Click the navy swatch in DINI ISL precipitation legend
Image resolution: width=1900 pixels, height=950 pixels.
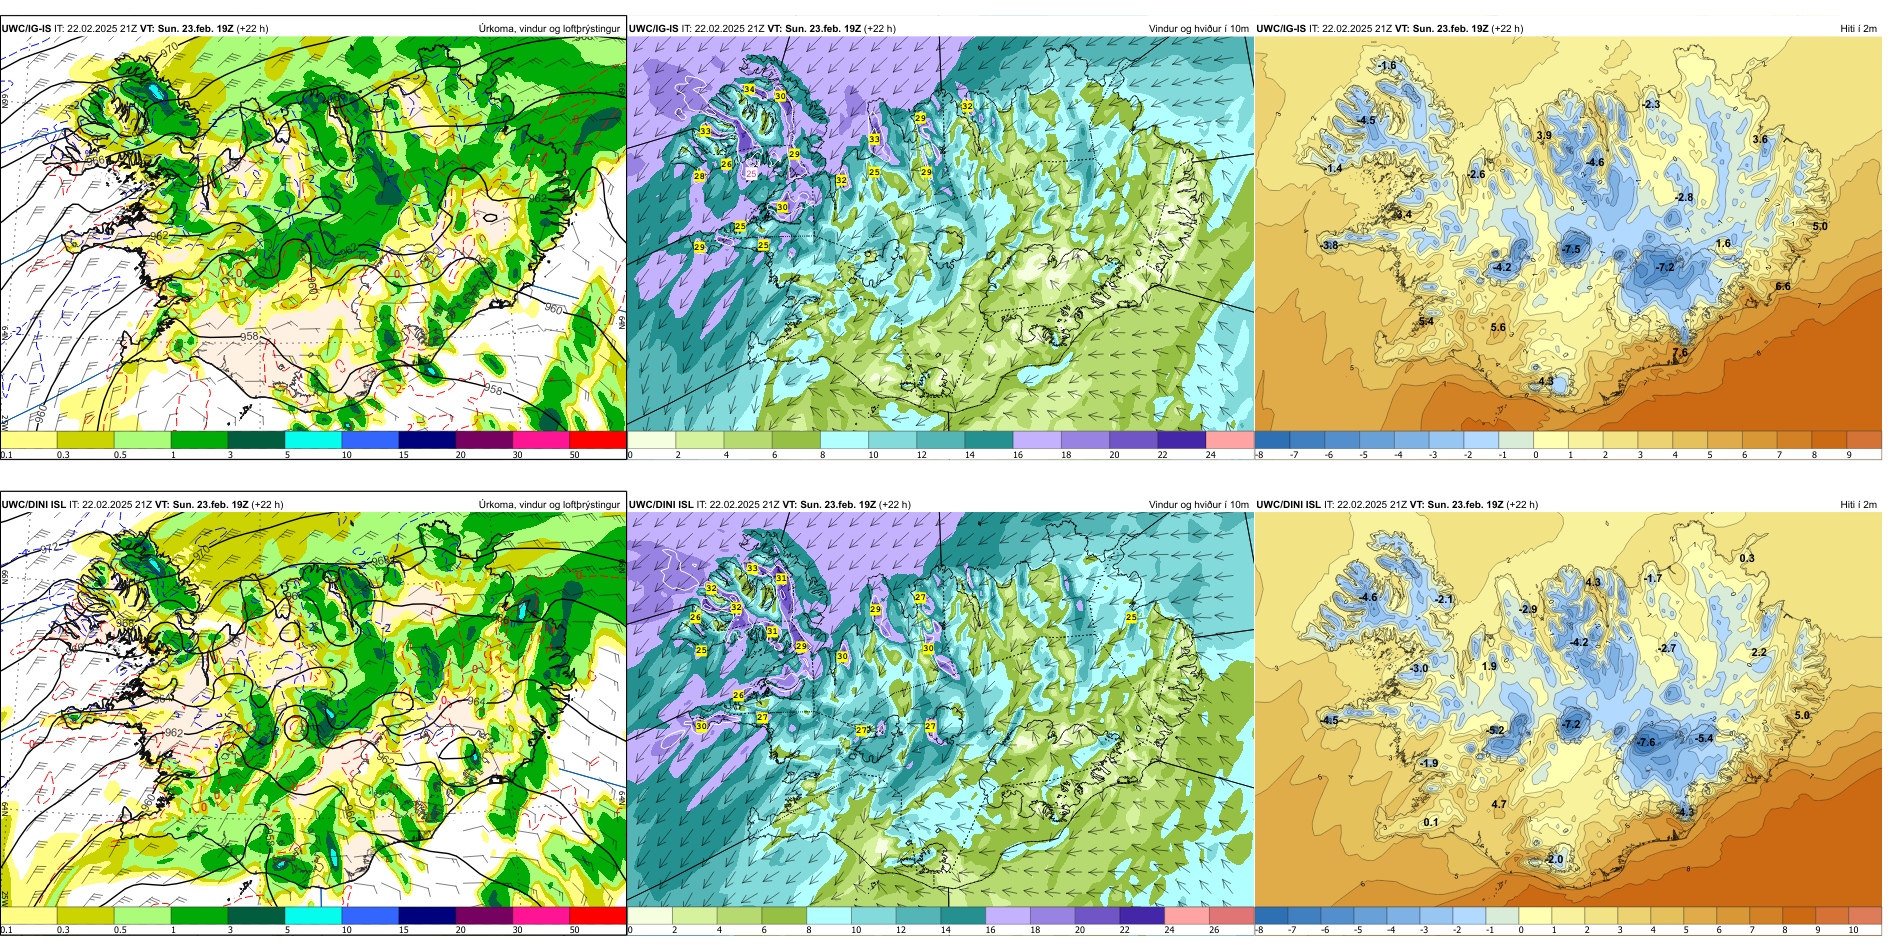pos(427,915)
